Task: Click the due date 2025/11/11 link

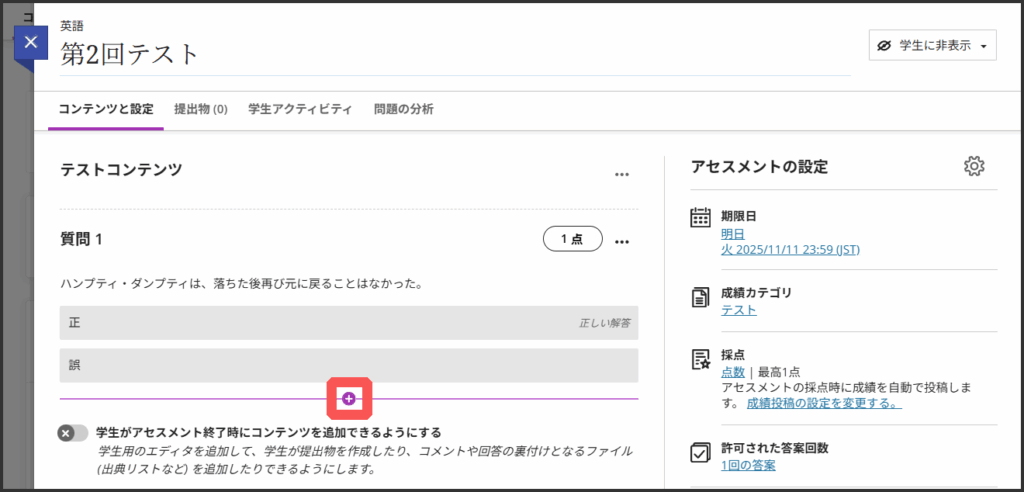Action: coord(790,249)
